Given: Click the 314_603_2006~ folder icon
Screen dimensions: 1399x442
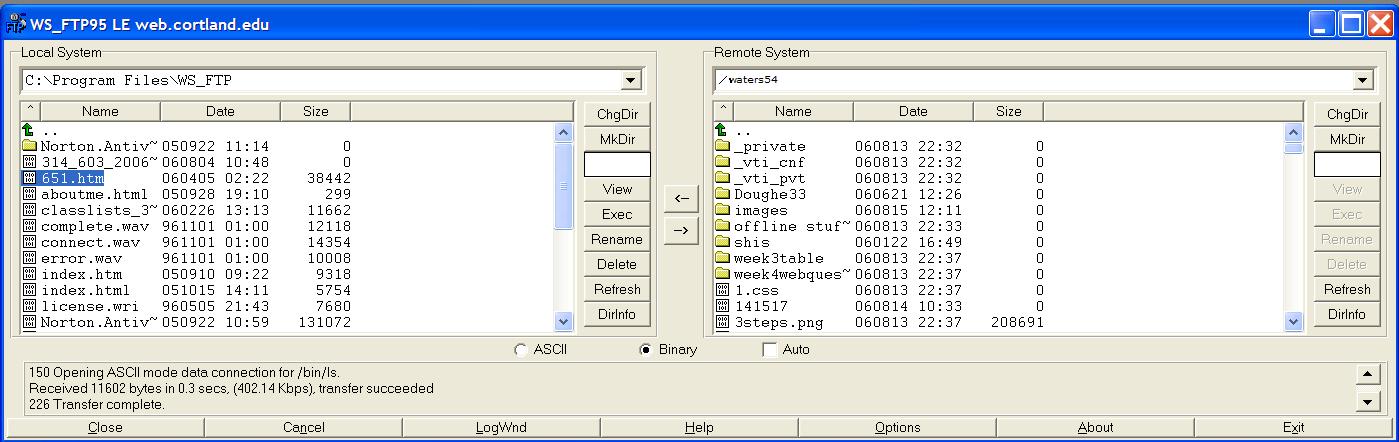Looking at the screenshot, I should tap(29, 162).
